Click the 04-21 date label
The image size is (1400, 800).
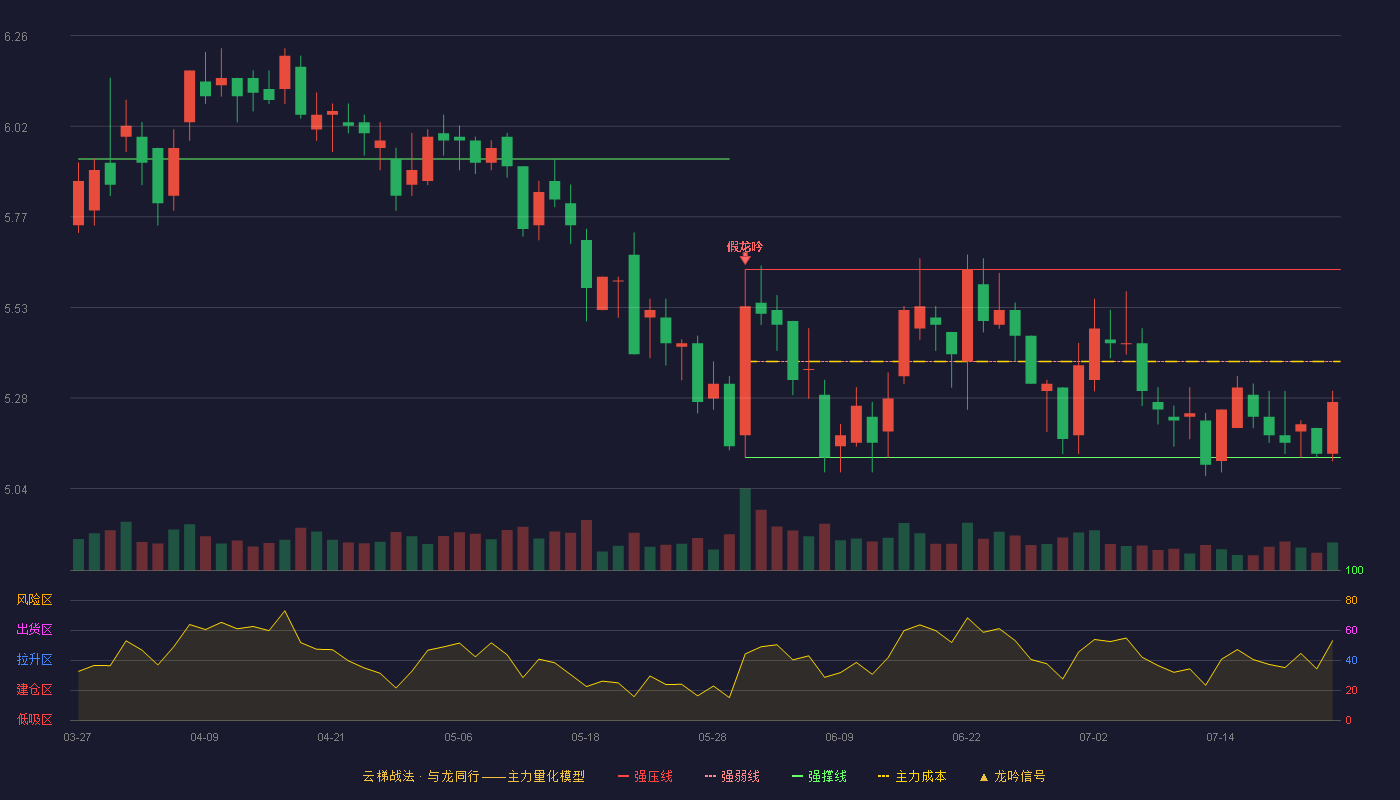tap(331, 737)
